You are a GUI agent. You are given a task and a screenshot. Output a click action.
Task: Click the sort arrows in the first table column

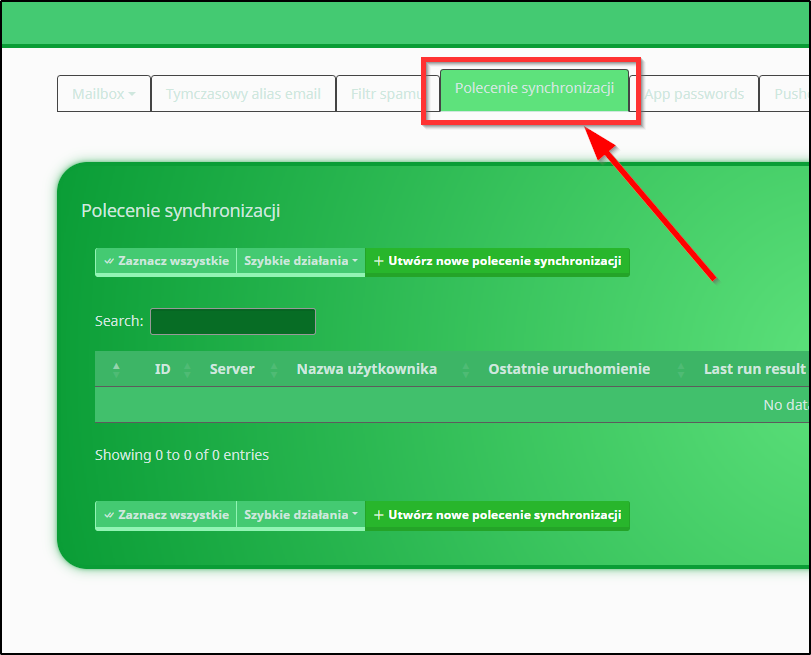(116, 369)
